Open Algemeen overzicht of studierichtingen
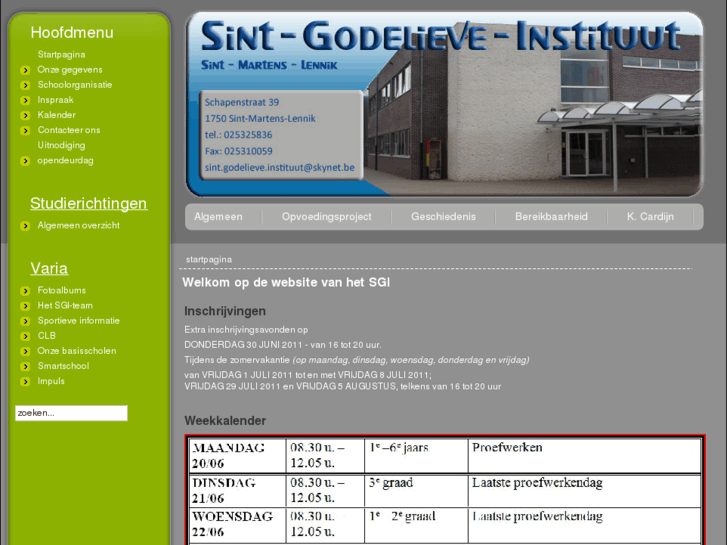Screen dimensions: 727x545 pyautogui.click(x=78, y=225)
